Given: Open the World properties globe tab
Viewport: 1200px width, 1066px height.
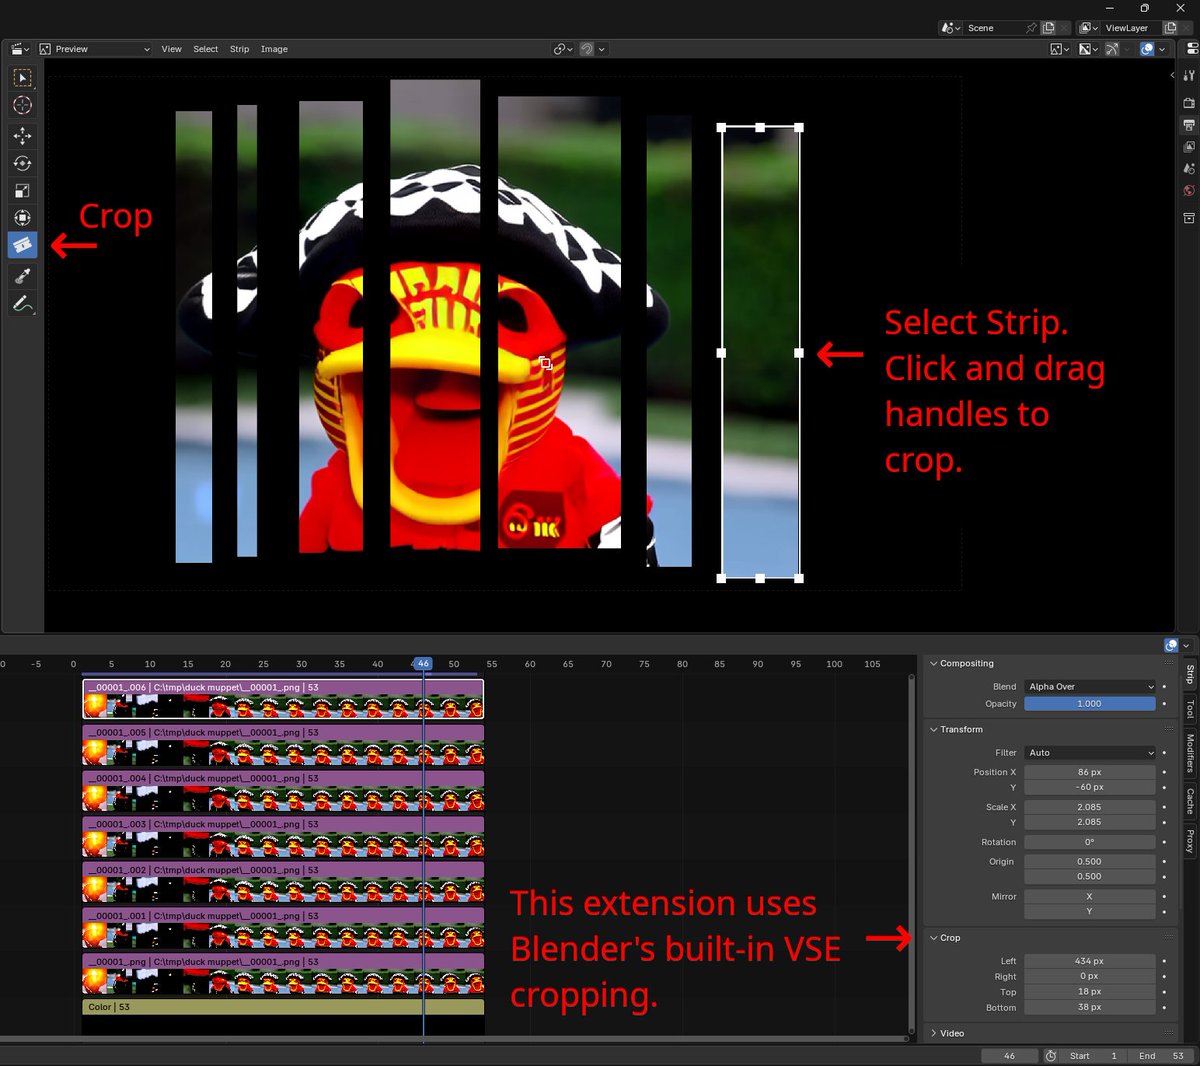Looking at the screenshot, I should 1189,190.
